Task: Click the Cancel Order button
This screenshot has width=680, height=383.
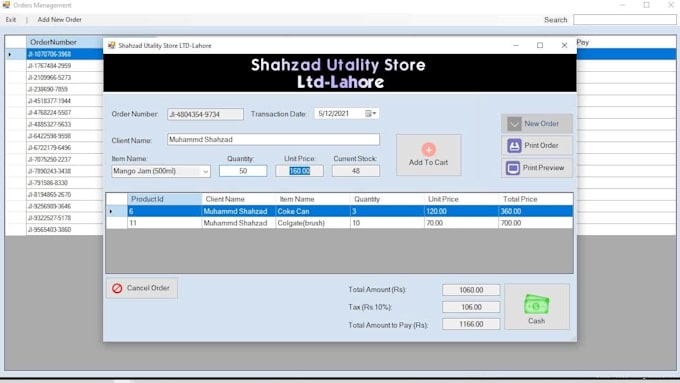Action: (x=142, y=288)
